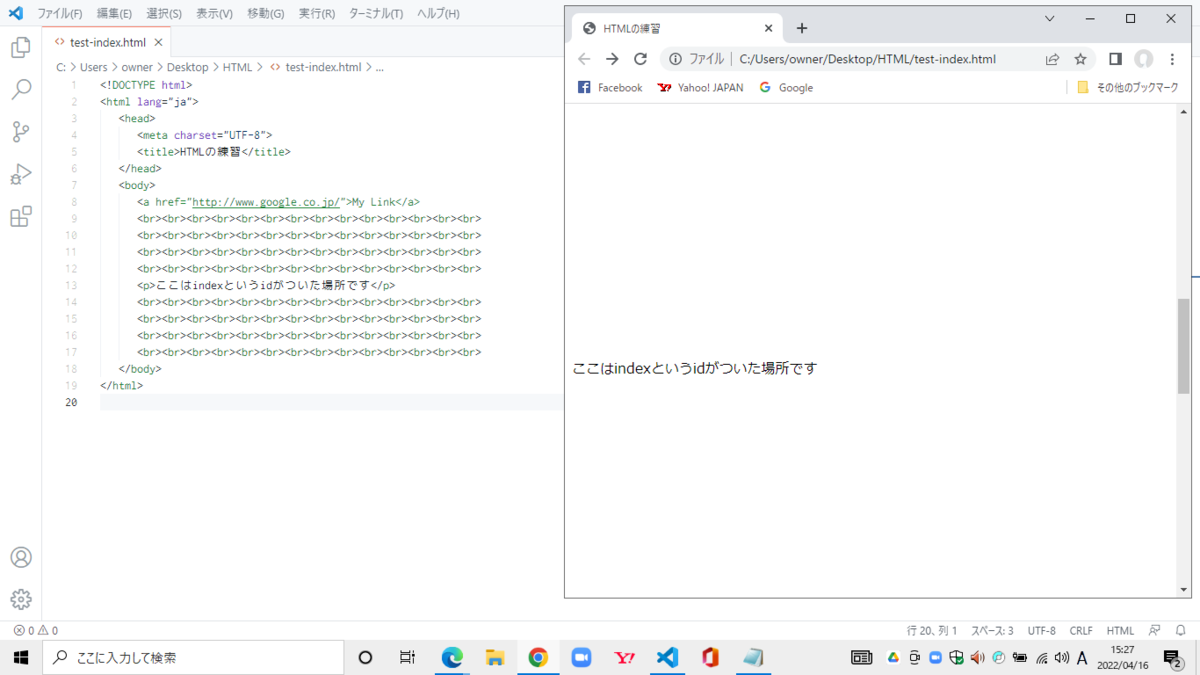The height and width of the screenshot is (675, 1200).
Task: Close the test-index.html editor tab
Action: [158, 42]
